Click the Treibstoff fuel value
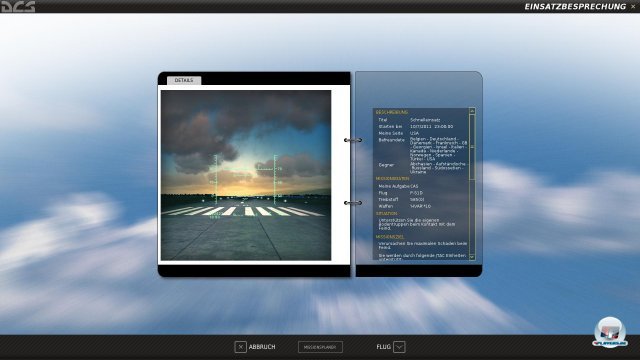Screen dimensions: 640x360 pos(417,200)
